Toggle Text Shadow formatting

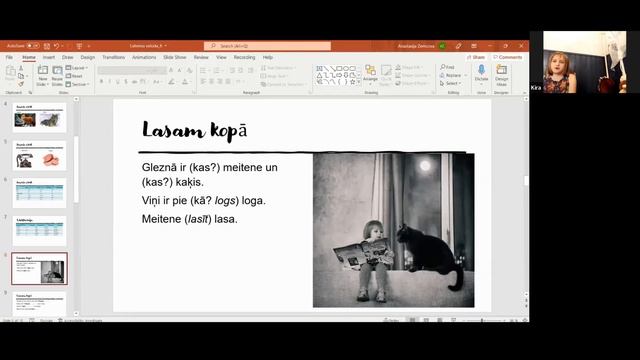[126, 82]
